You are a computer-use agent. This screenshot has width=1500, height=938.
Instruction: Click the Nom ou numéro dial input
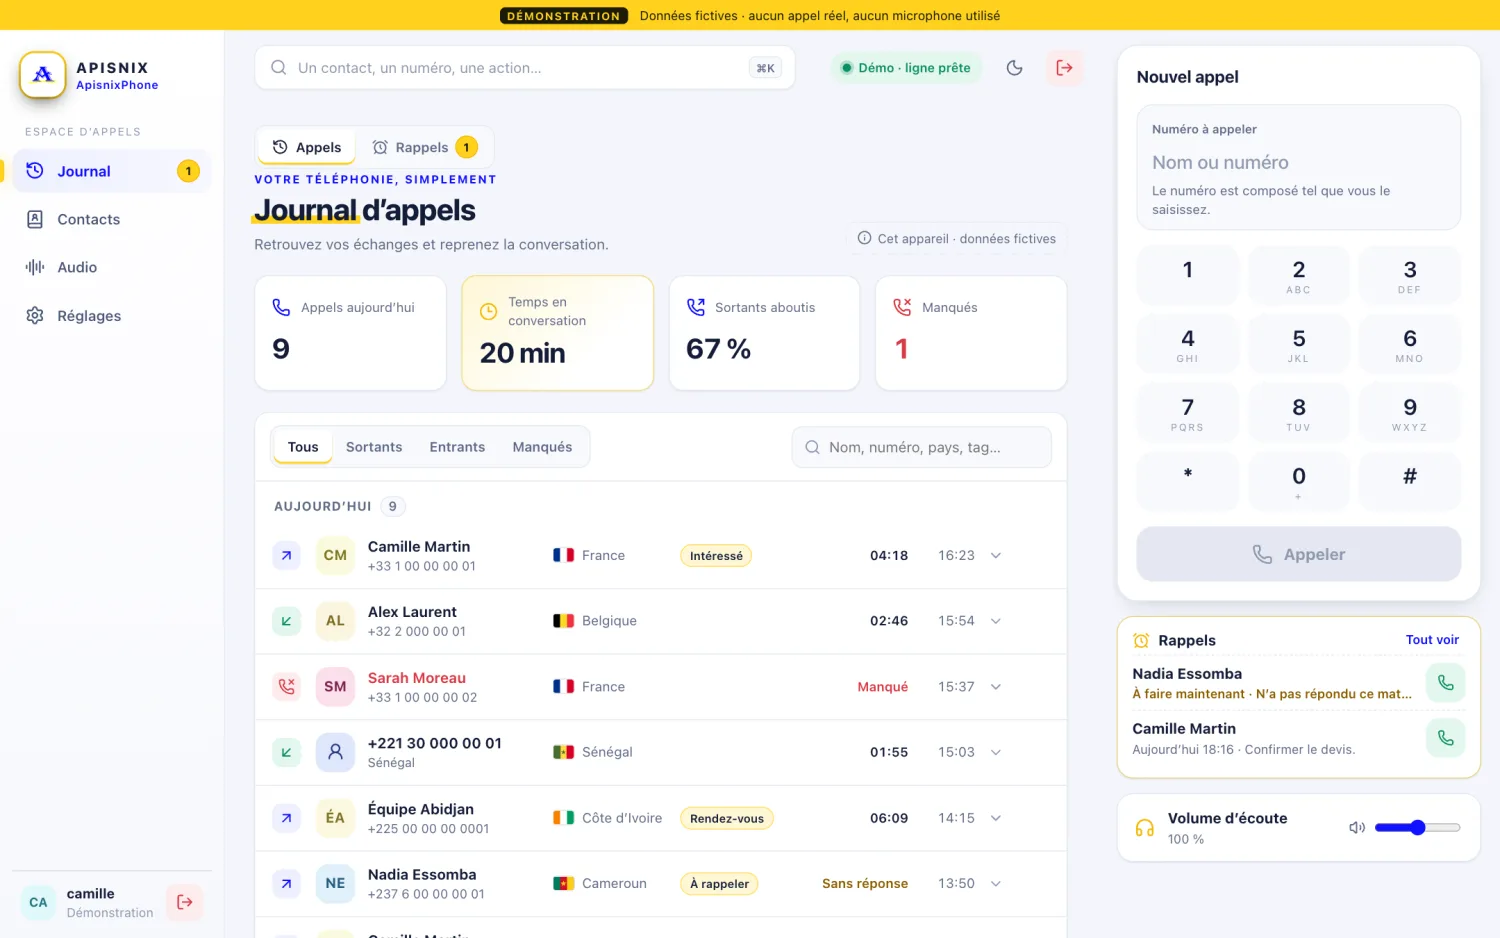1298,162
